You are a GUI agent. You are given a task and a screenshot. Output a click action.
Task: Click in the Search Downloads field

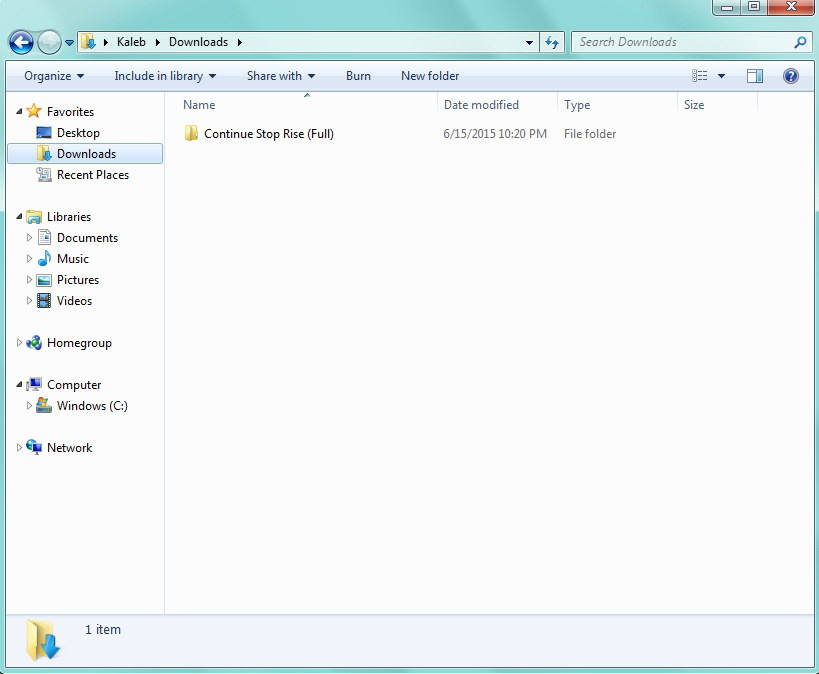pos(680,42)
